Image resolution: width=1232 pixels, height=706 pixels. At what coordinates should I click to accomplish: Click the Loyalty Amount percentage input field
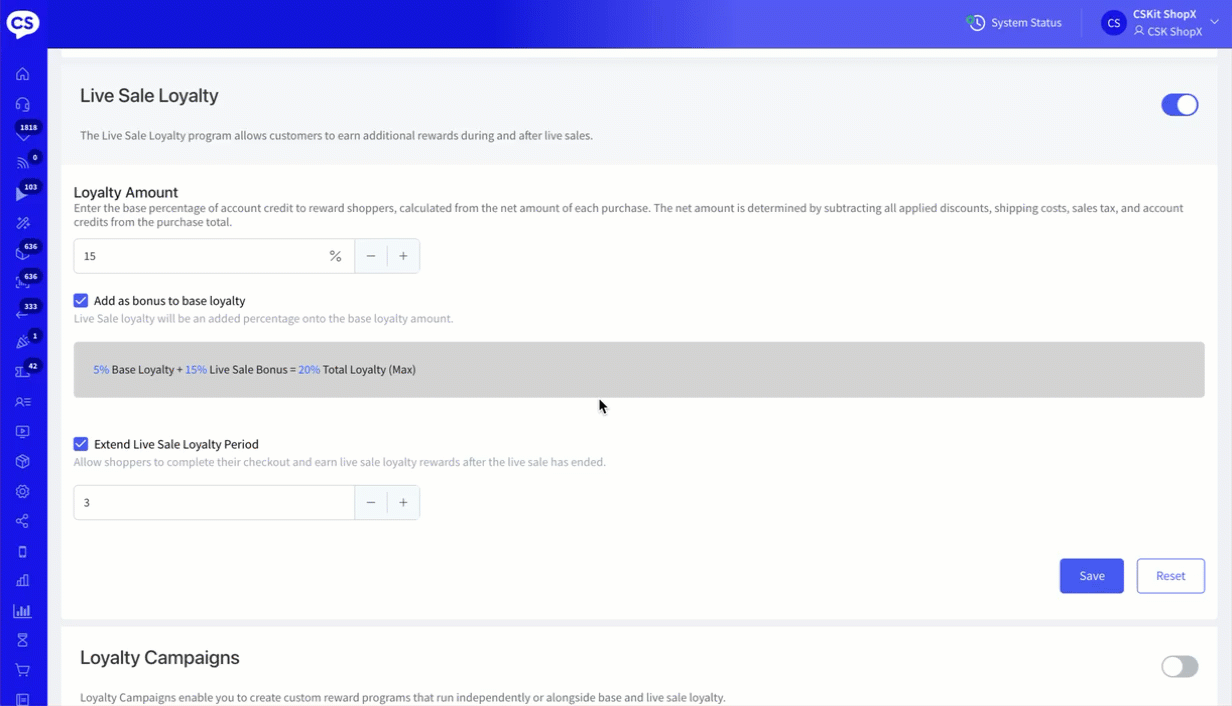pyautogui.click(x=200, y=256)
